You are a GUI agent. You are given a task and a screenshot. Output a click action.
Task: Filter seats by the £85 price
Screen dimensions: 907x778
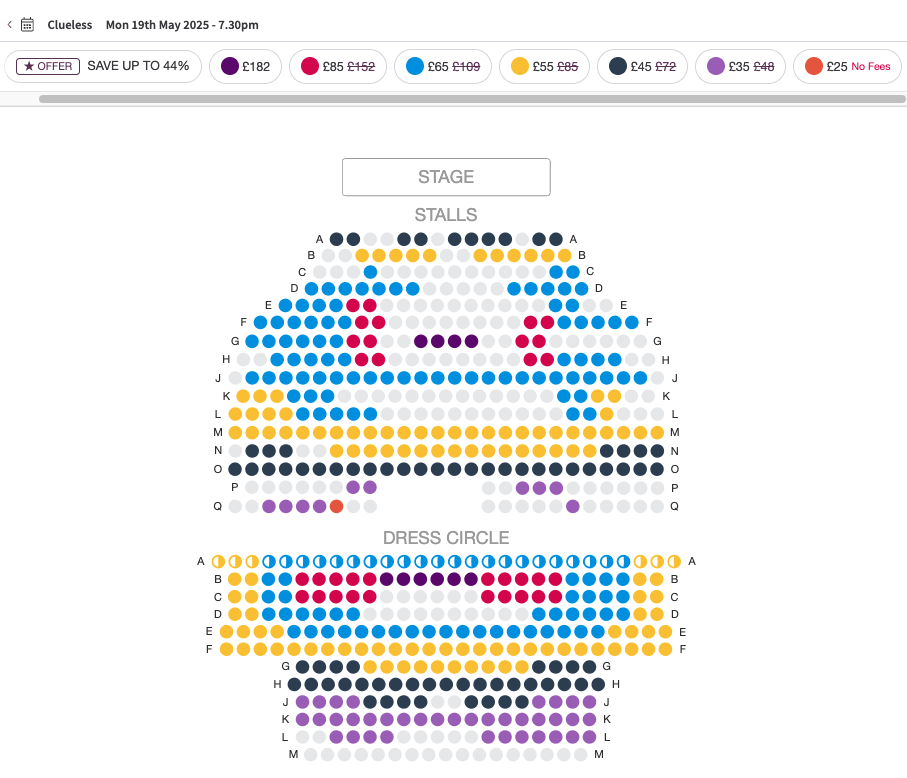tap(338, 67)
